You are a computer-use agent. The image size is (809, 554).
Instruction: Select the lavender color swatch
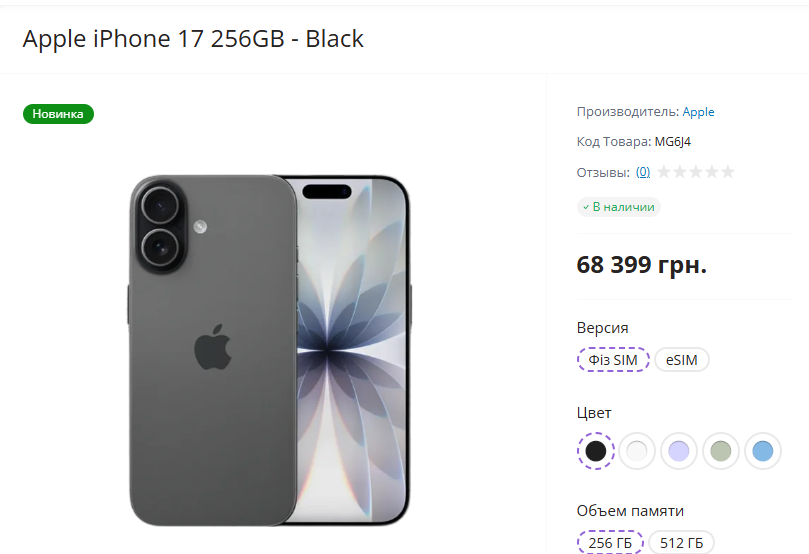pyautogui.click(x=679, y=451)
